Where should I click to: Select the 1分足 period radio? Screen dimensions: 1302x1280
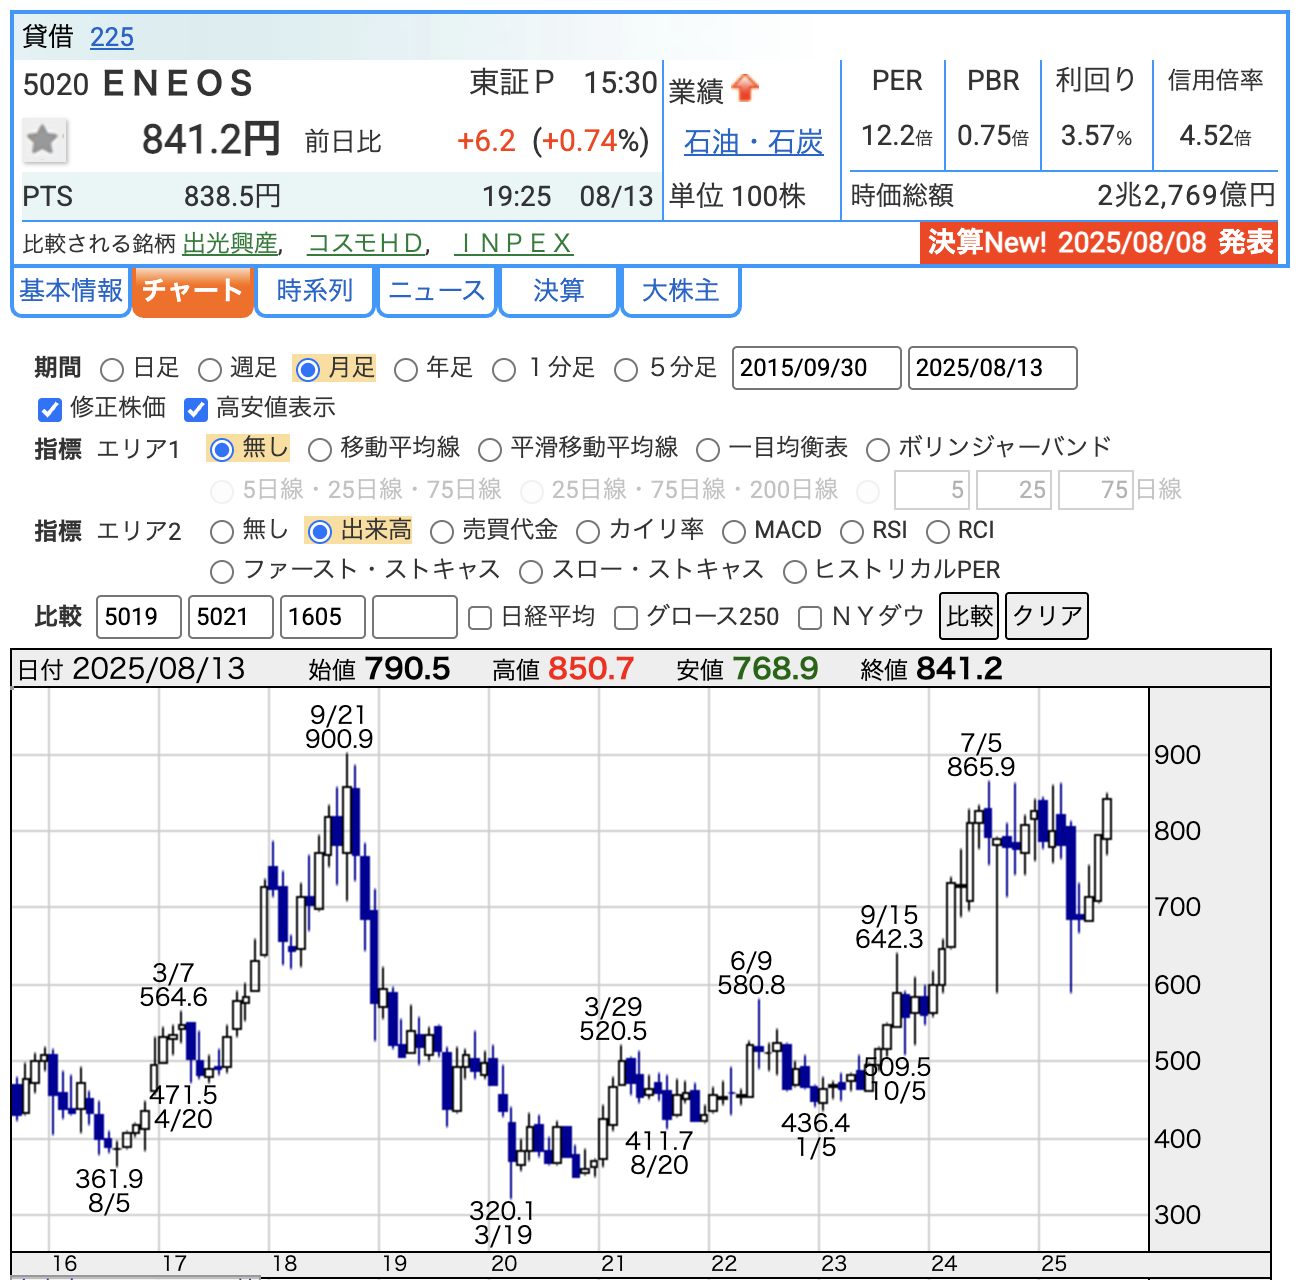[x=504, y=370]
